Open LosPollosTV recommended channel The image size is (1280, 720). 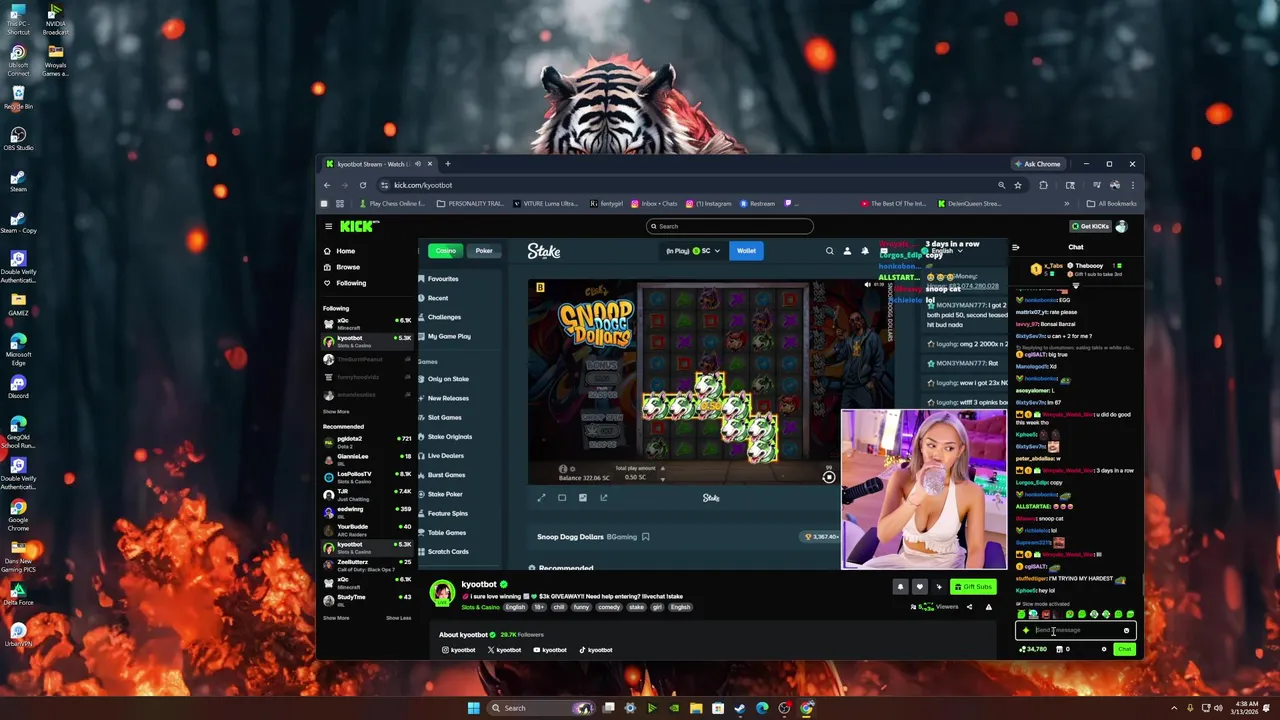point(367,476)
